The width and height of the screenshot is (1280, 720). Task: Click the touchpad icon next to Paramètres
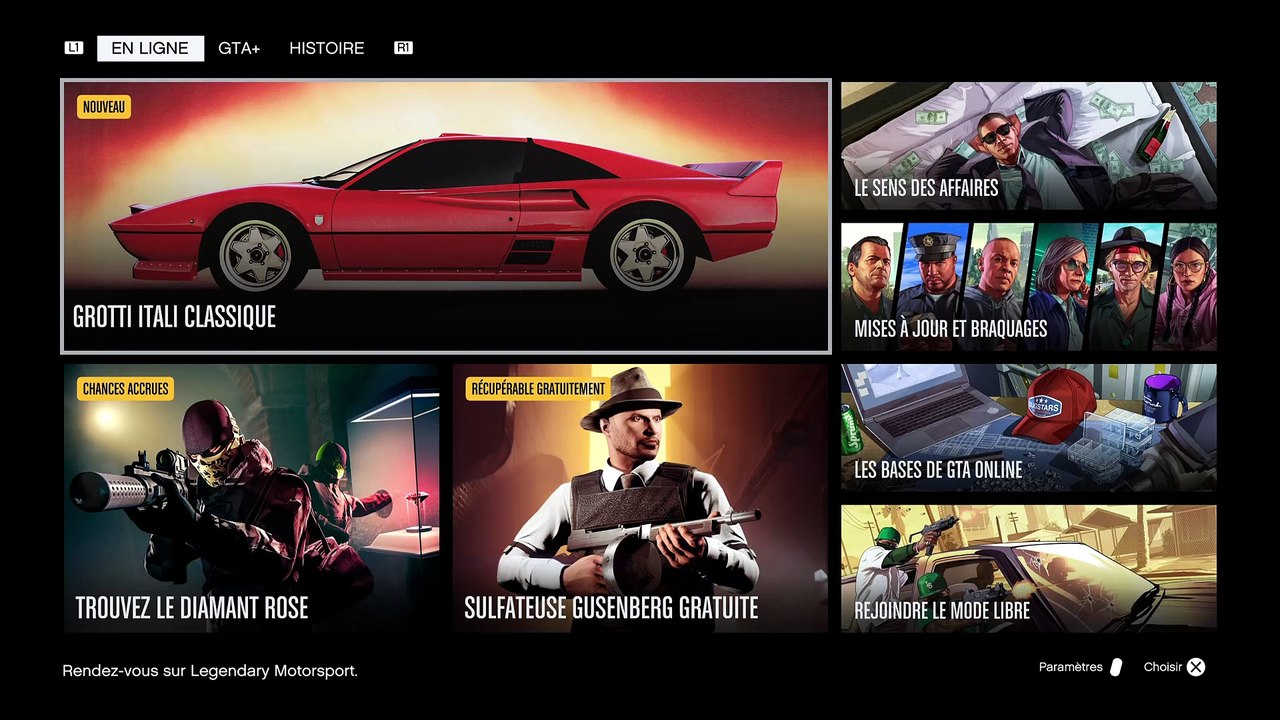click(1116, 667)
